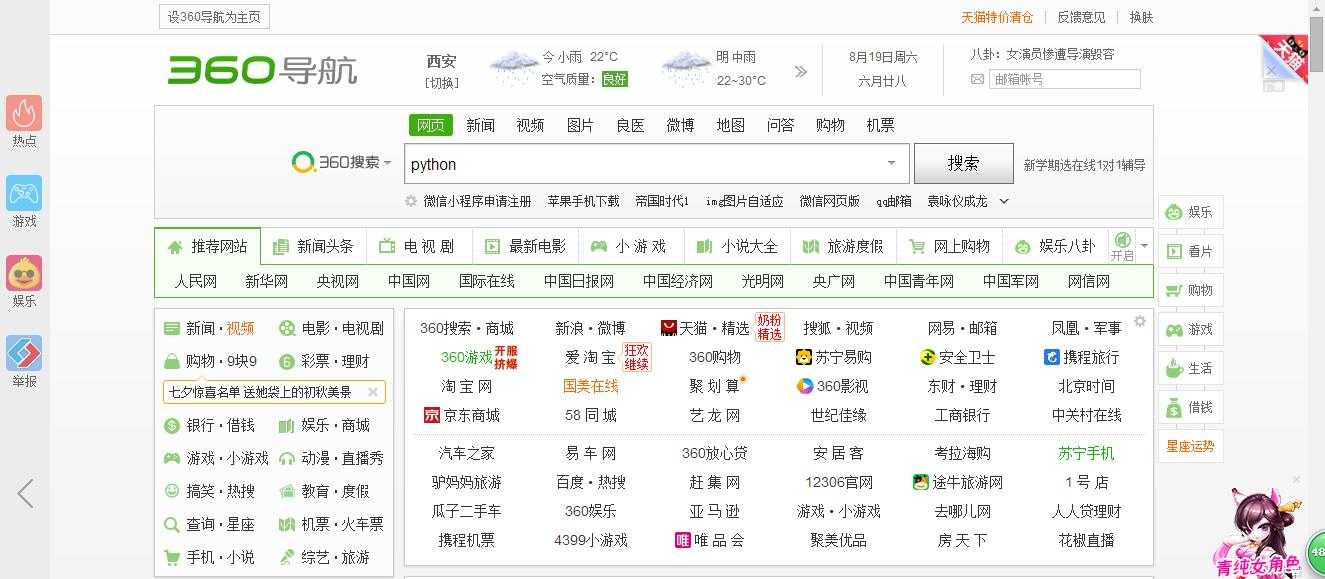Open the settings gear below search box

411,201
